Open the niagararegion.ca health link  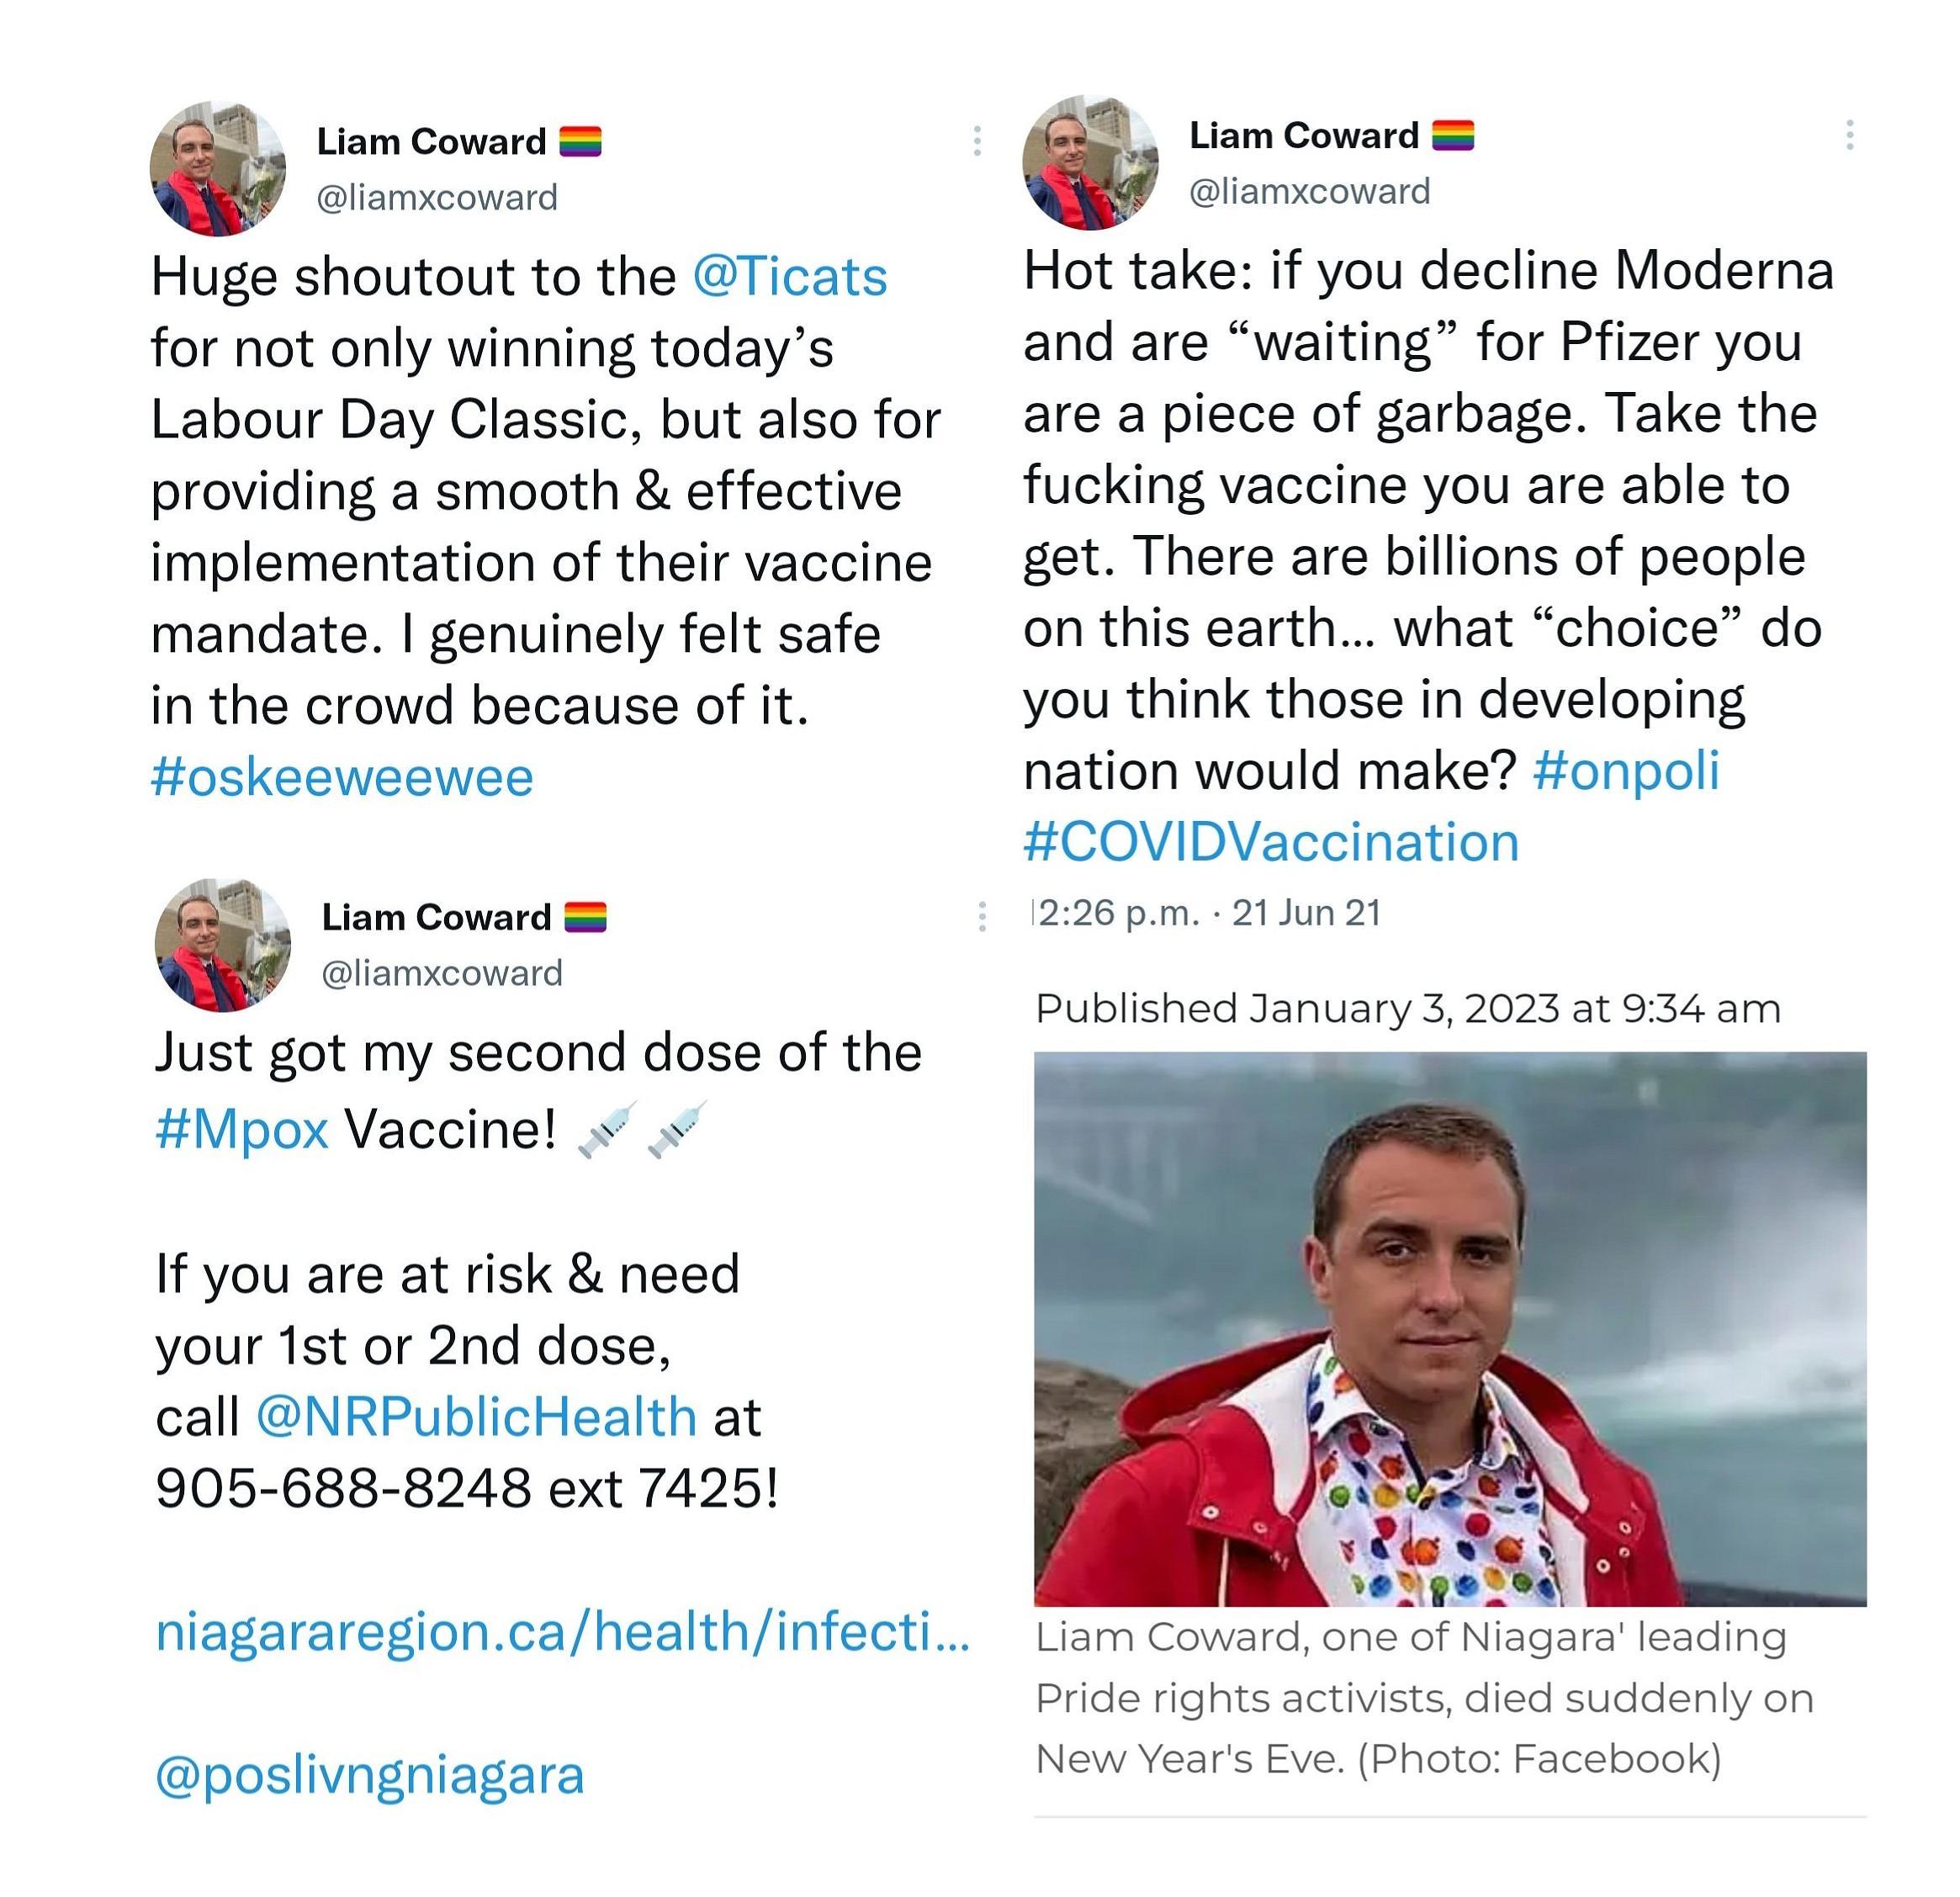coord(562,1632)
